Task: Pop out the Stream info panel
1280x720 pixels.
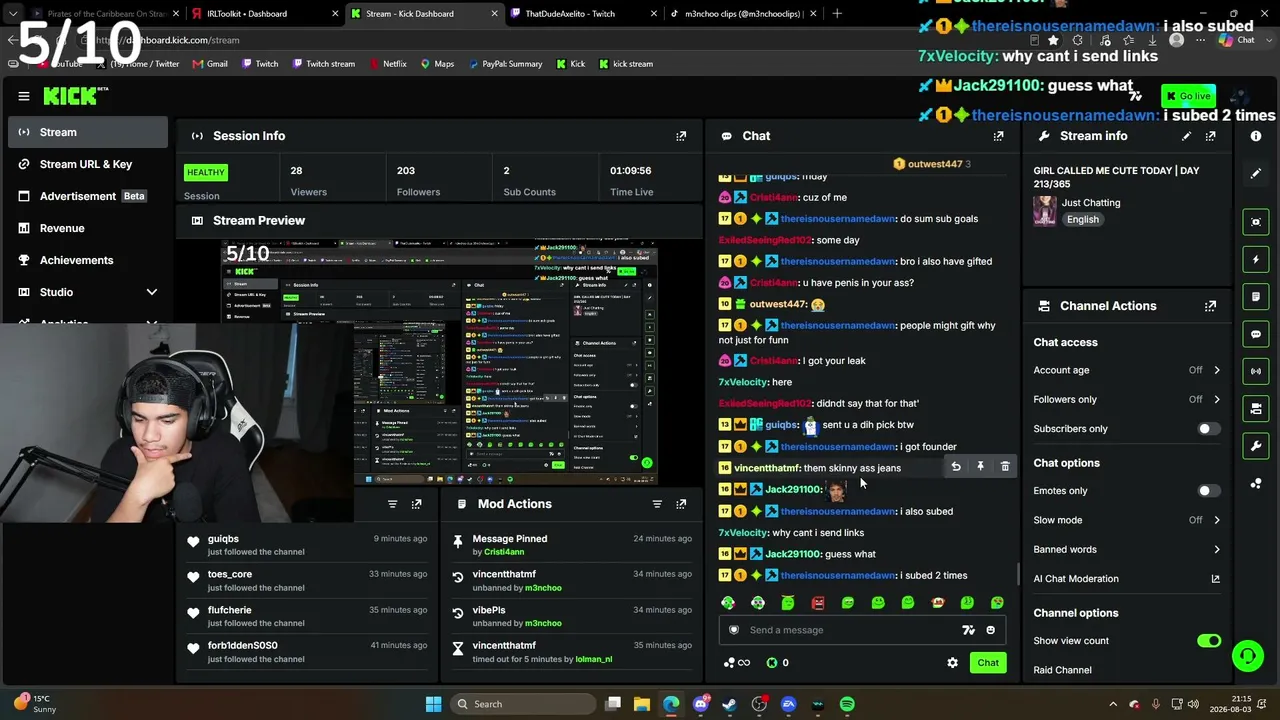Action: click(x=1210, y=136)
